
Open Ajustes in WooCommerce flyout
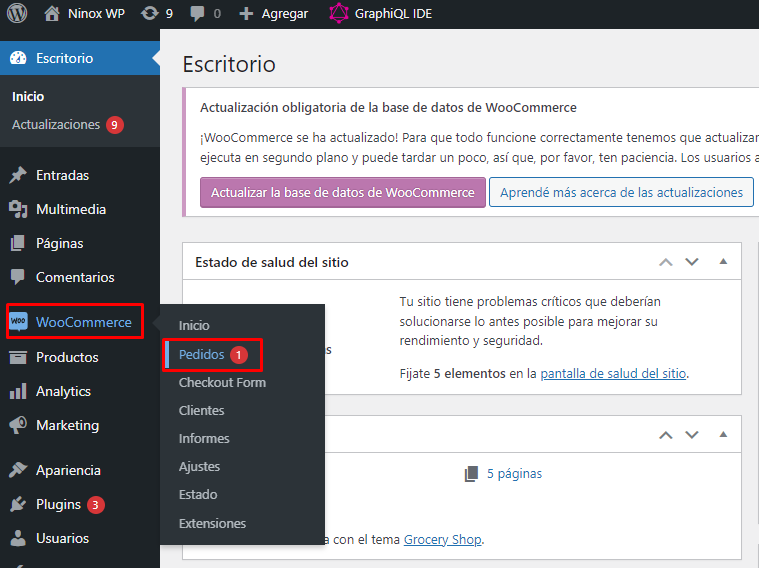tap(199, 467)
